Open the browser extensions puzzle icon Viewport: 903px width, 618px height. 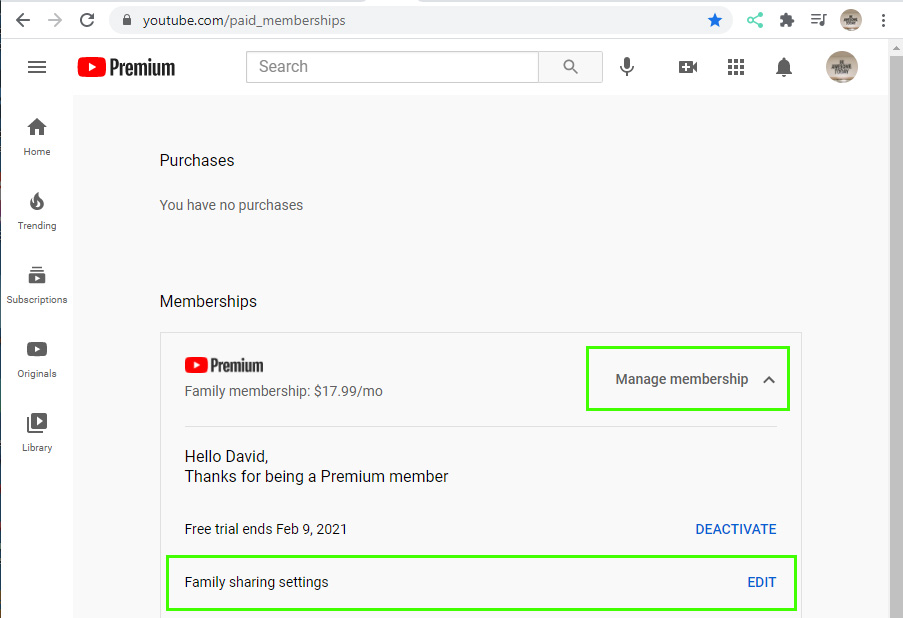786,21
